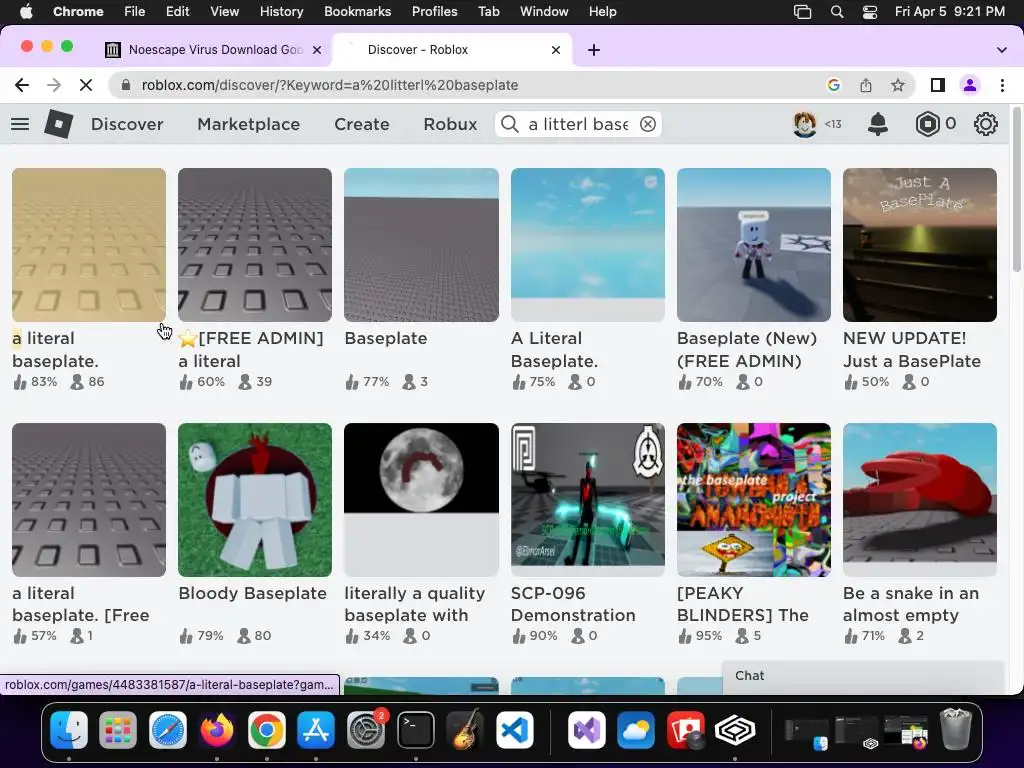Open the Bookmarks menu
The height and width of the screenshot is (768, 1024).
pos(357,12)
